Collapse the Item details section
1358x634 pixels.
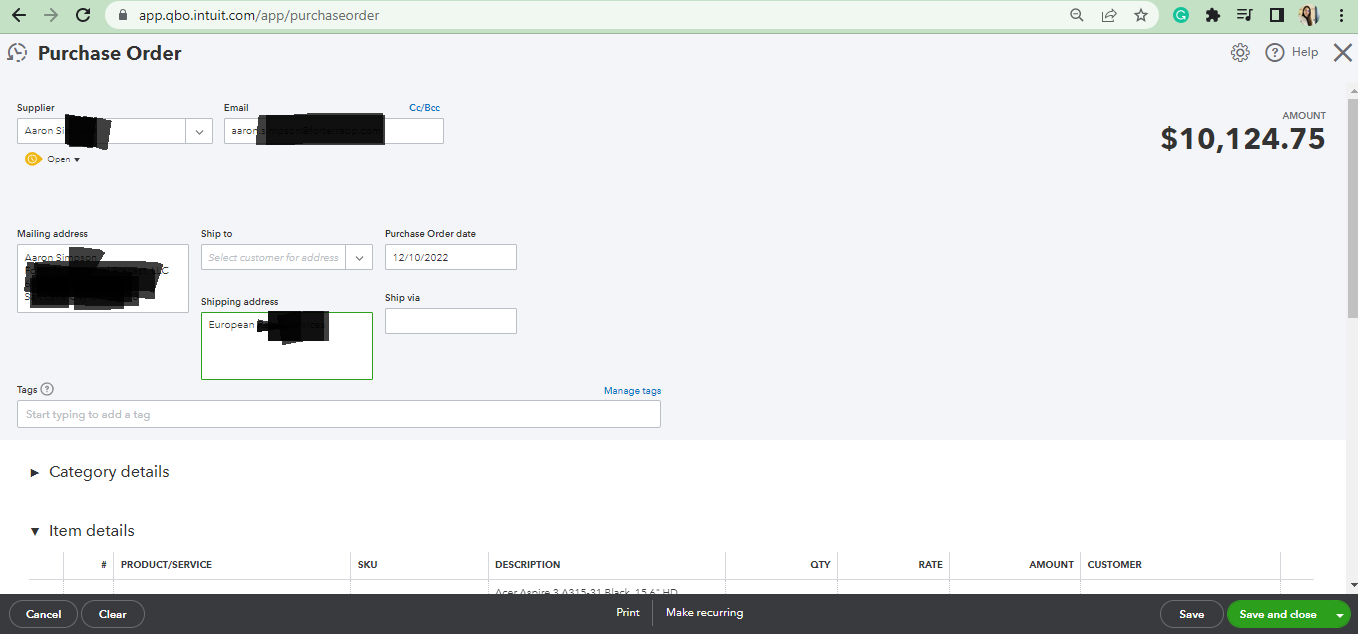coord(82,531)
